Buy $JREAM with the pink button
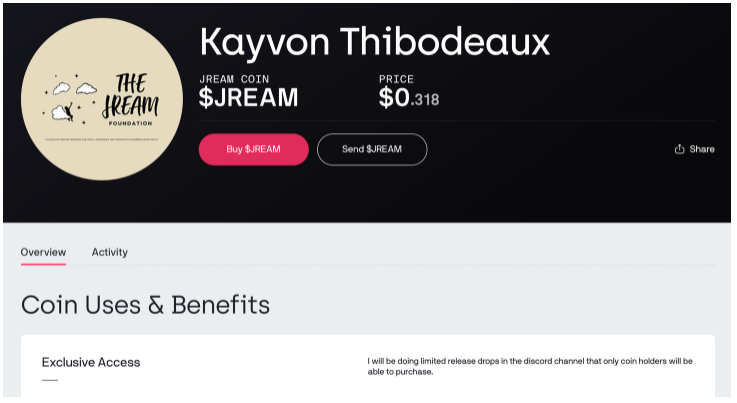 click(x=254, y=150)
